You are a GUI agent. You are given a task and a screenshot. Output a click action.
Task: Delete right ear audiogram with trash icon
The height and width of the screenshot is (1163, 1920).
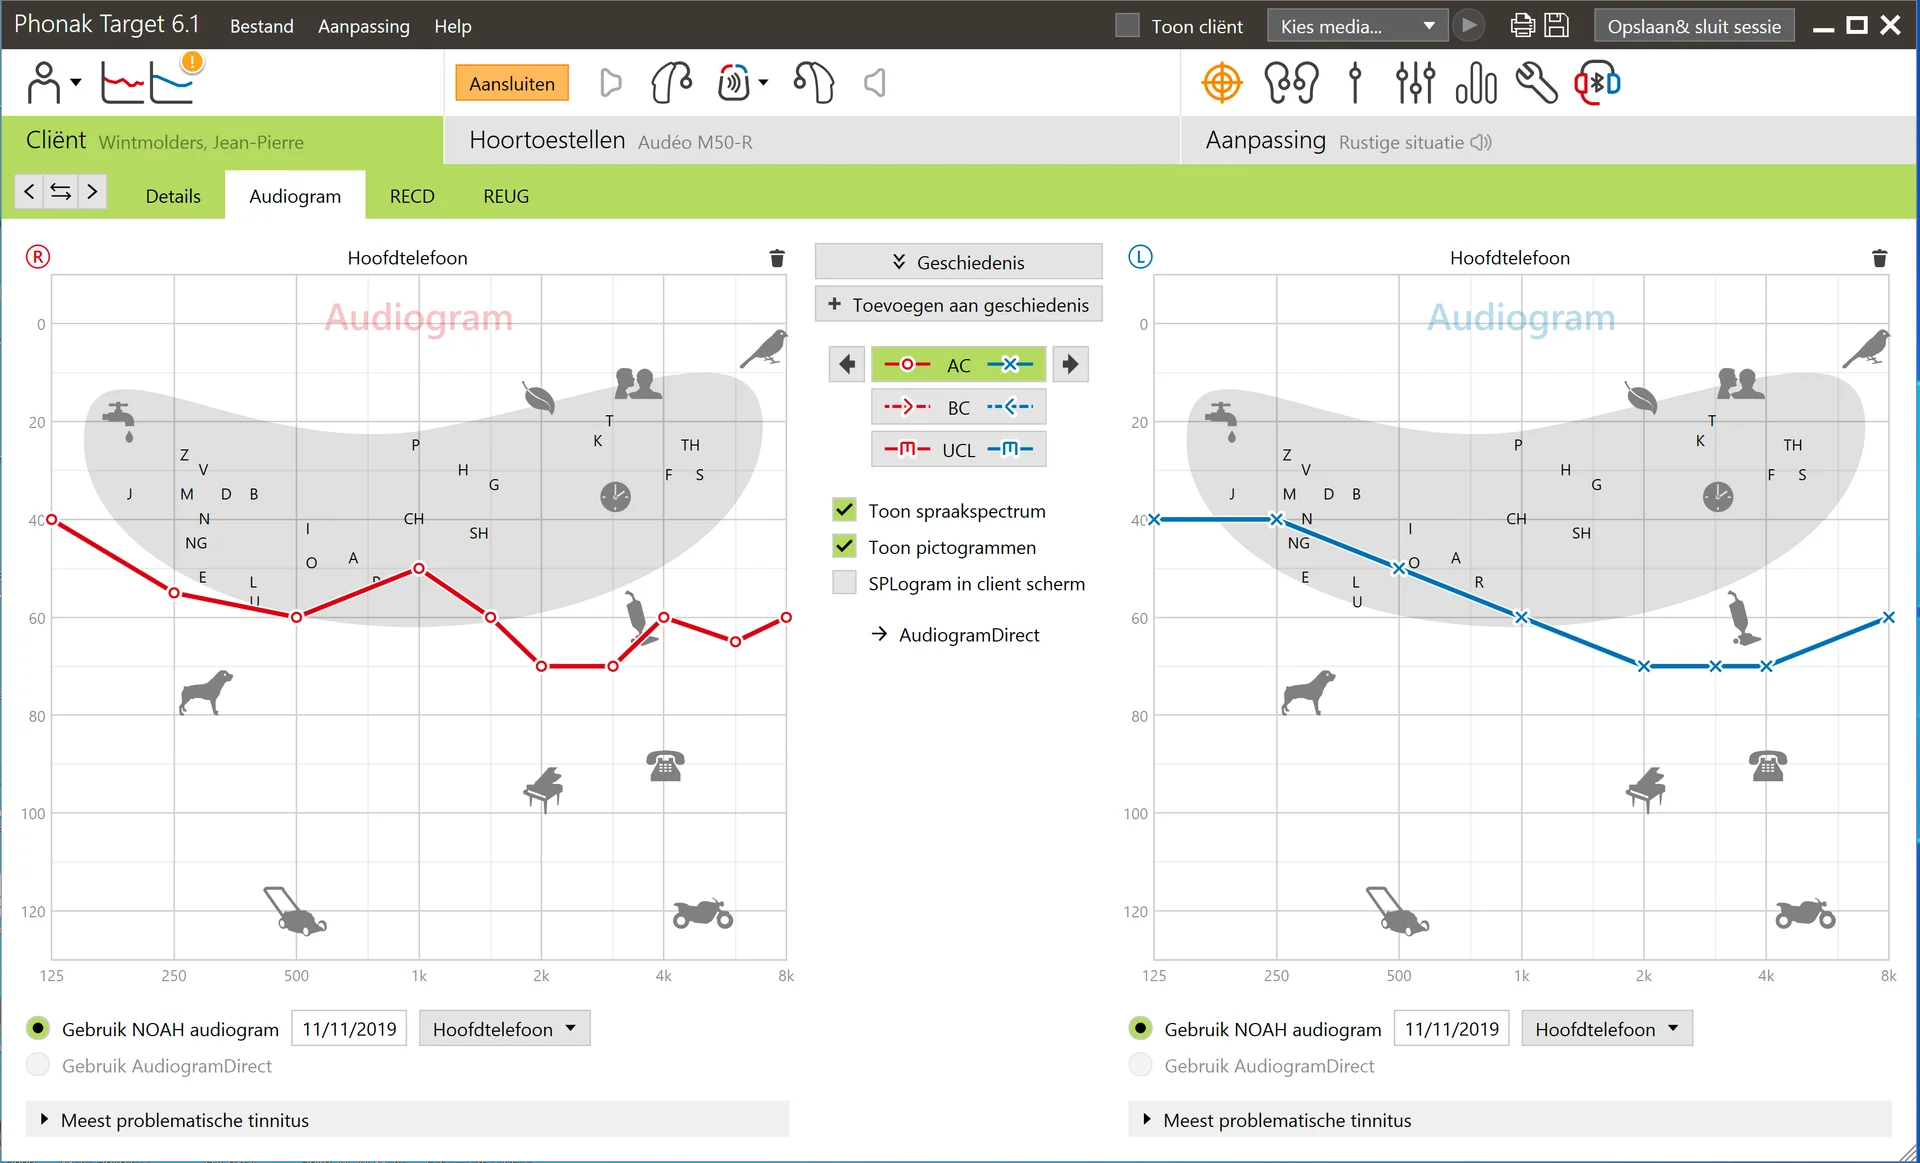pyautogui.click(x=777, y=258)
